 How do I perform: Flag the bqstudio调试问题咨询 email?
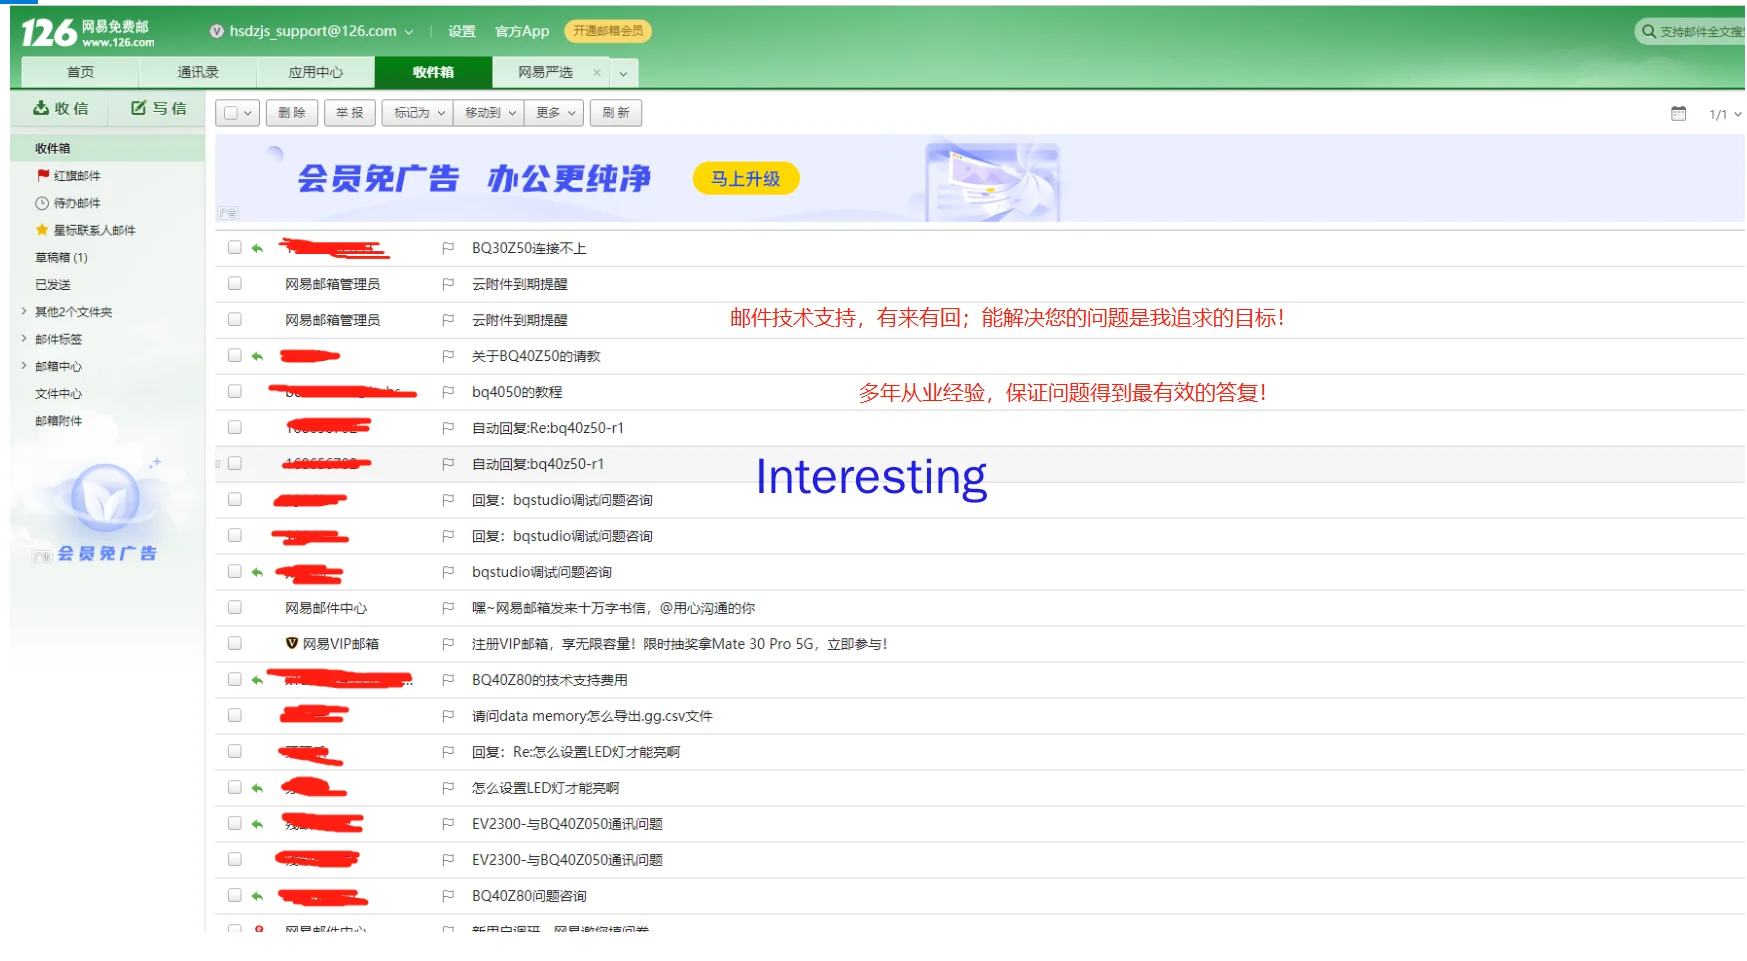[448, 572]
